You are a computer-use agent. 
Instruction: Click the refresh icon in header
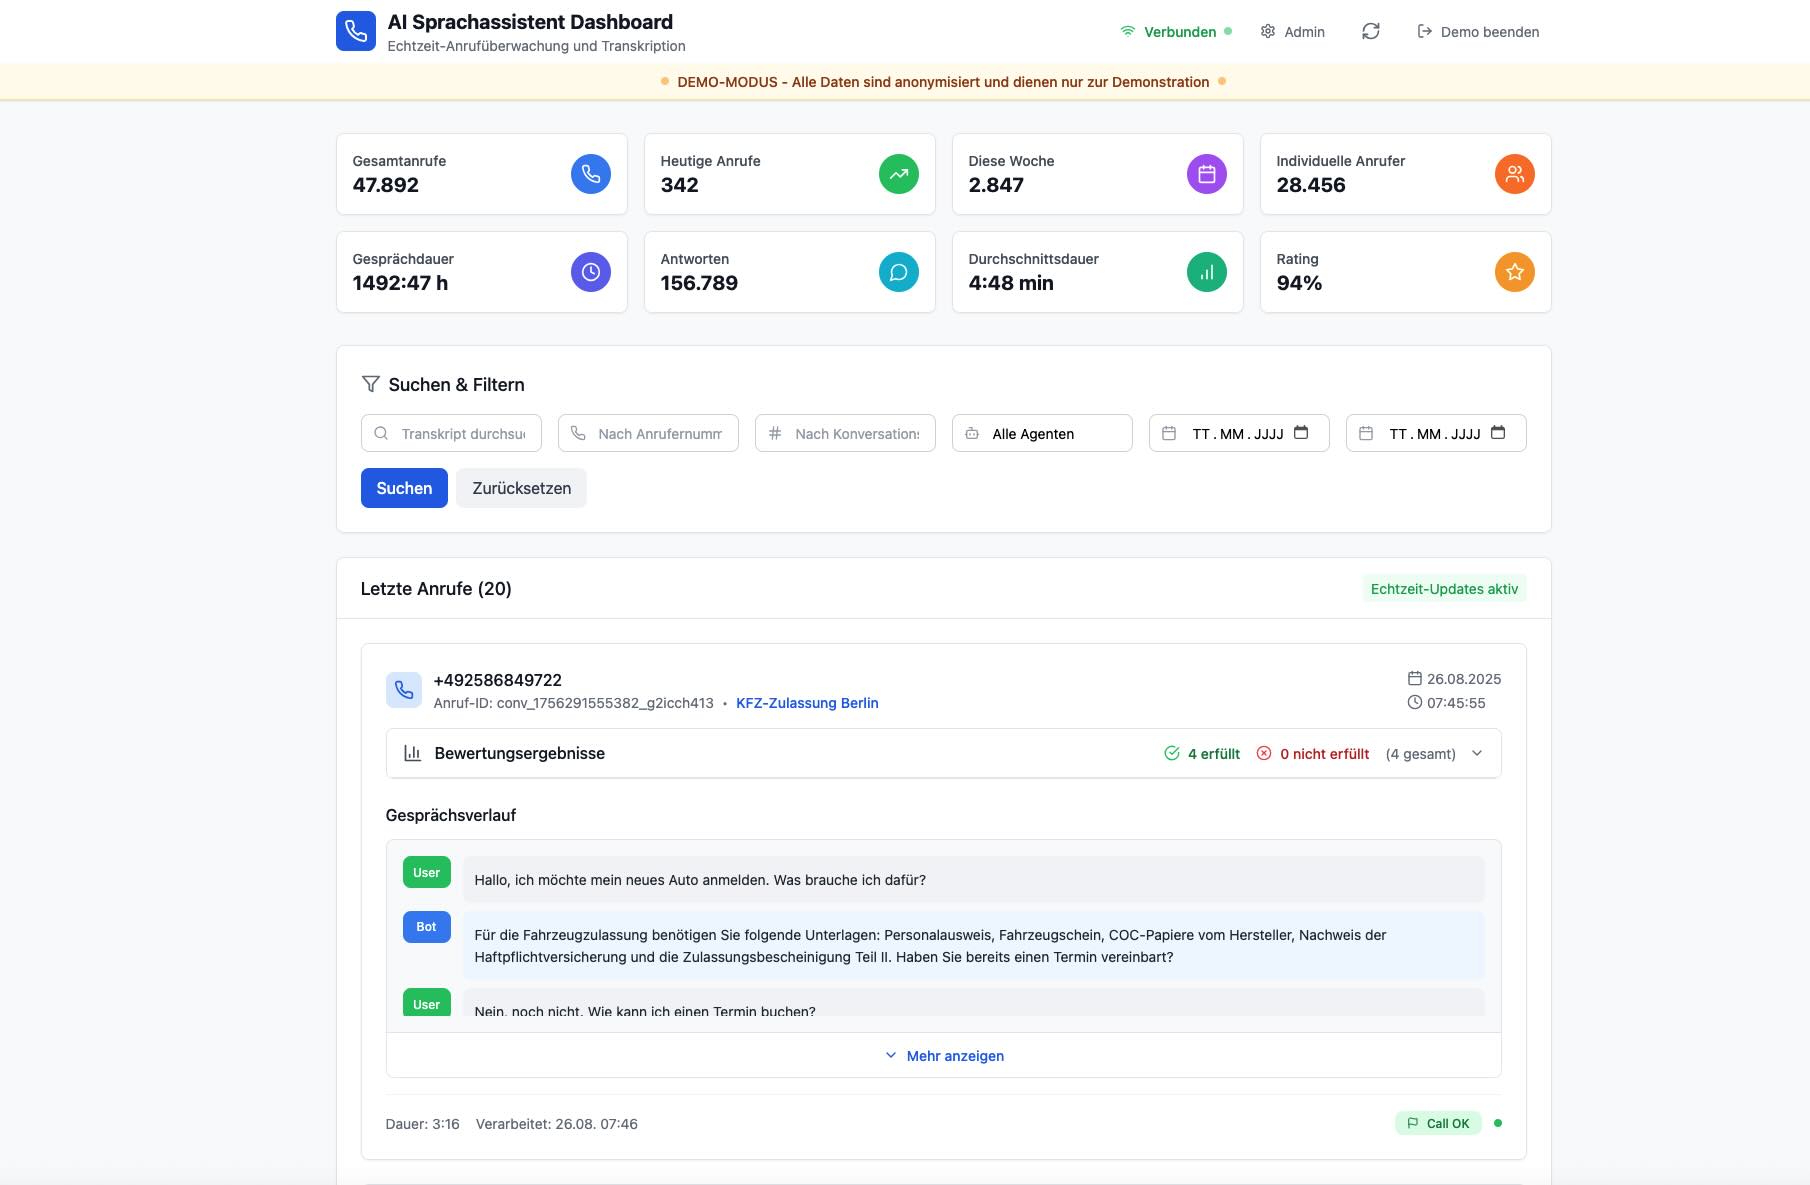pos(1370,32)
